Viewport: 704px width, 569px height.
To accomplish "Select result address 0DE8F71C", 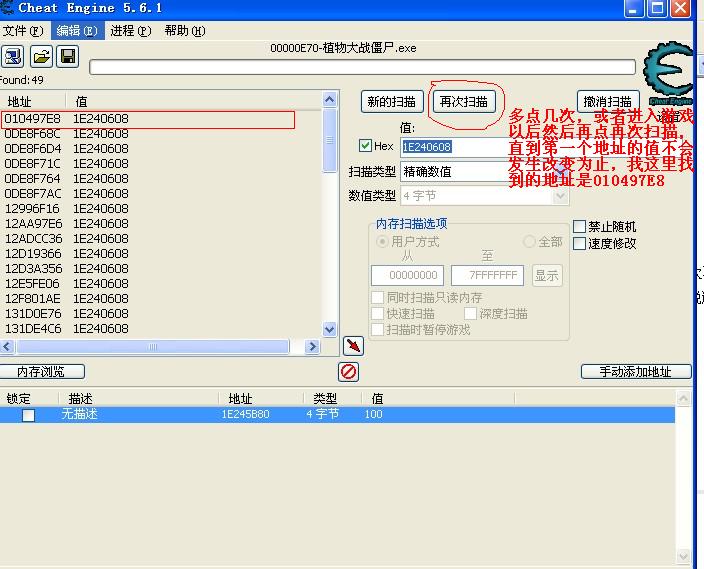I will (x=32, y=163).
